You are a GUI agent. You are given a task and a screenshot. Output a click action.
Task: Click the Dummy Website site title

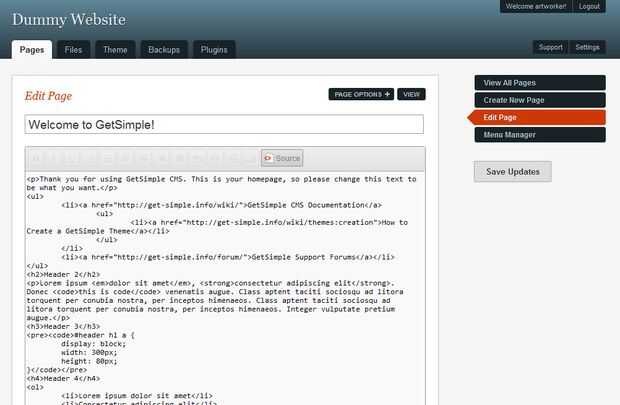click(69, 19)
